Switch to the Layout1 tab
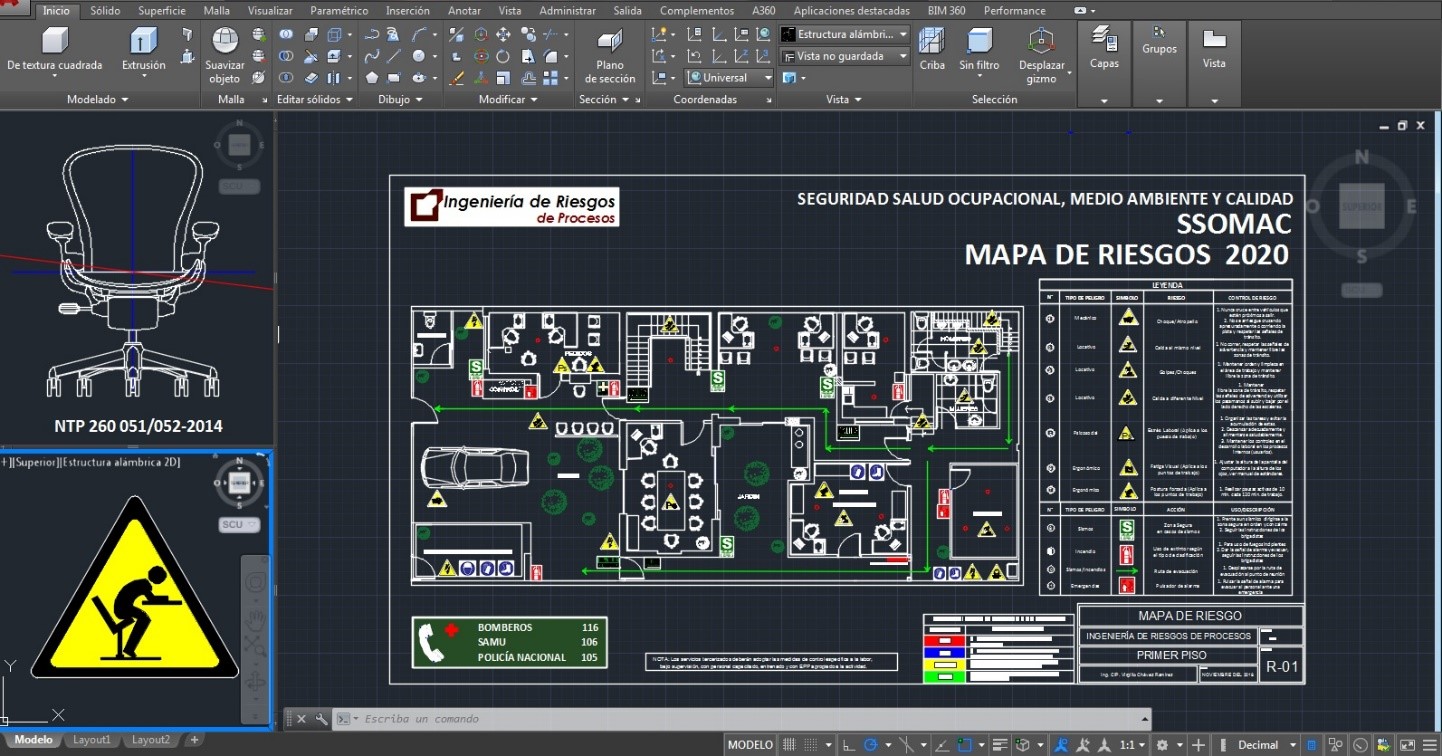Image resolution: width=1442 pixels, height=756 pixels. pos(92,739)
